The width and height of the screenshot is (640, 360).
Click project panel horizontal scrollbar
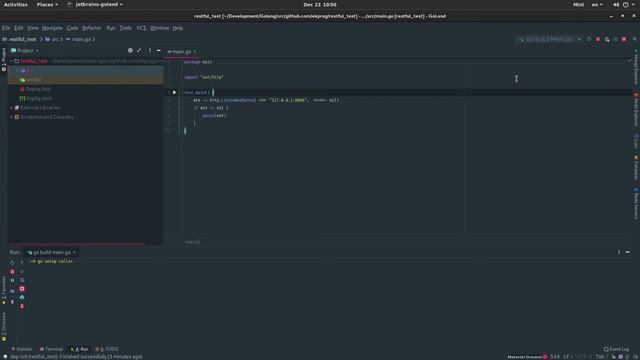(x=76, y=244)
